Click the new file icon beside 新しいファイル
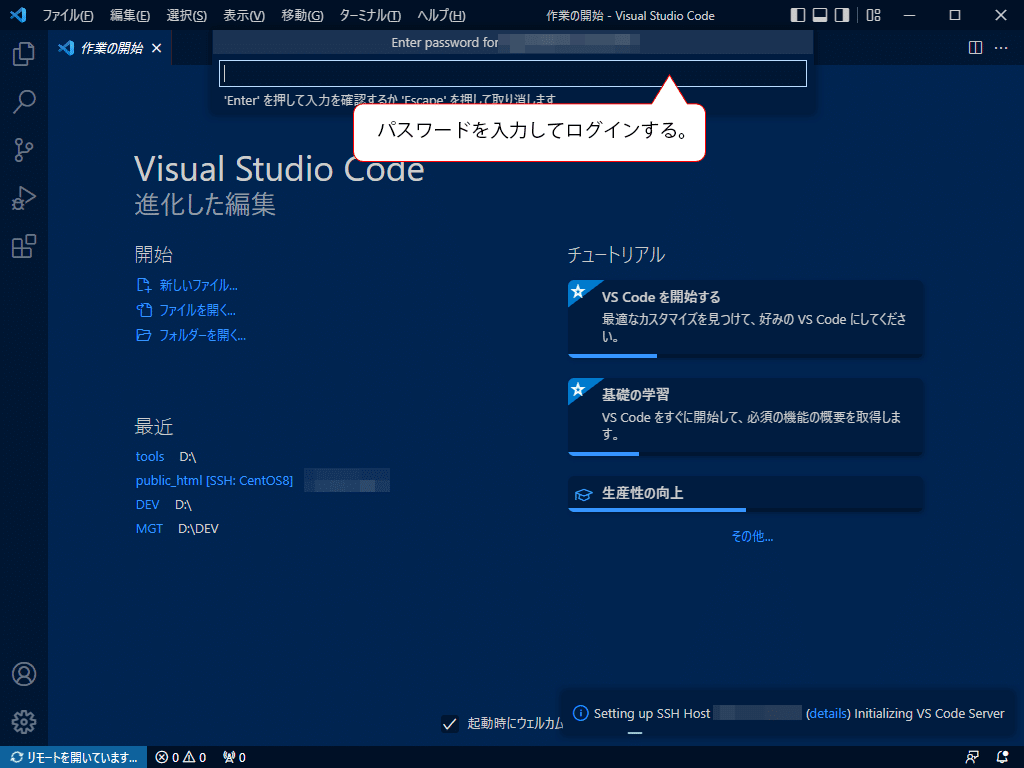The width and height of the screenshot is (1024, 768). click(x=144, y=285)
